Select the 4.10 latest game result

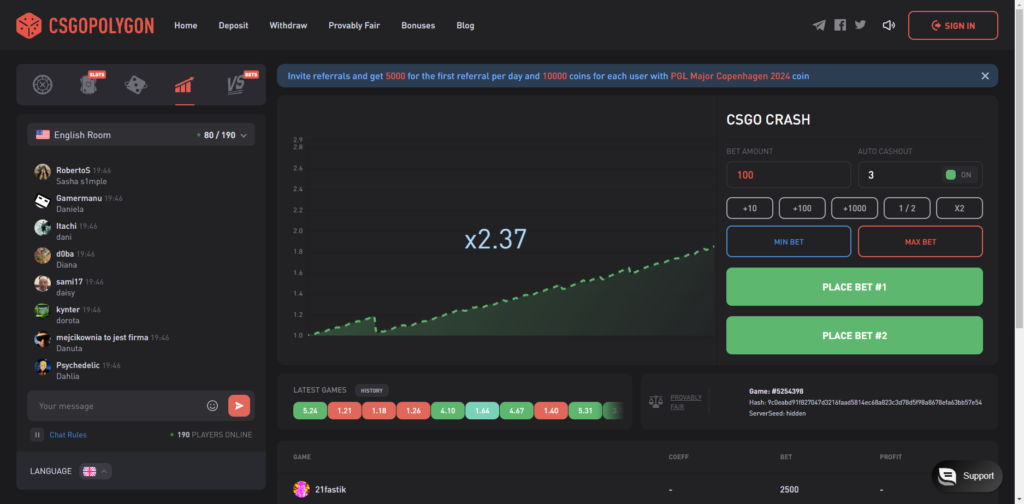447,411
